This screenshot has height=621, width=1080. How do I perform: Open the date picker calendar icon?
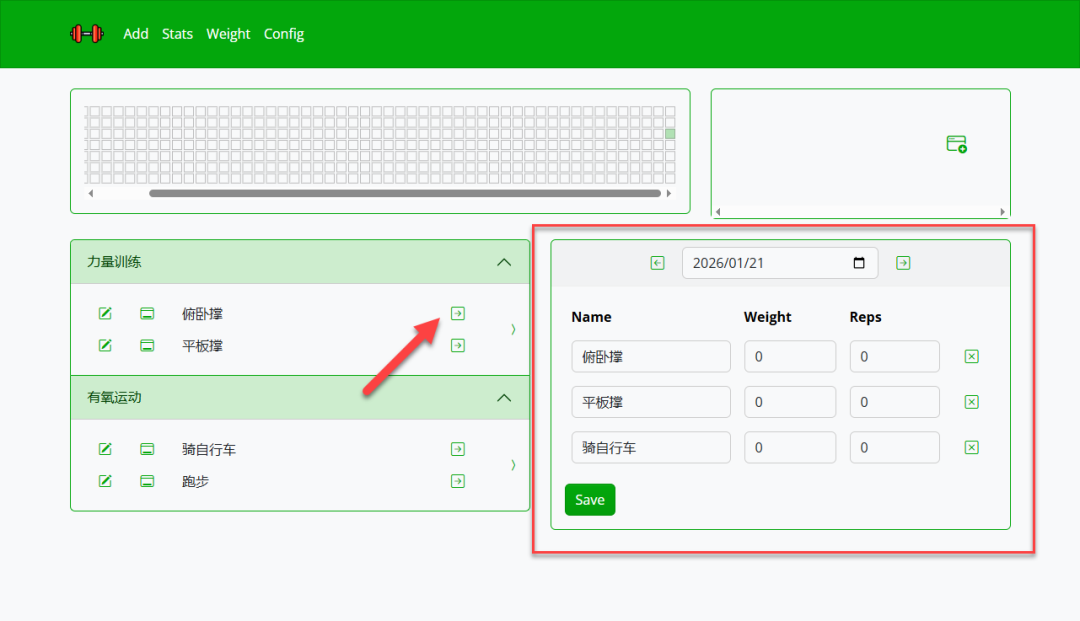(859, 263)
